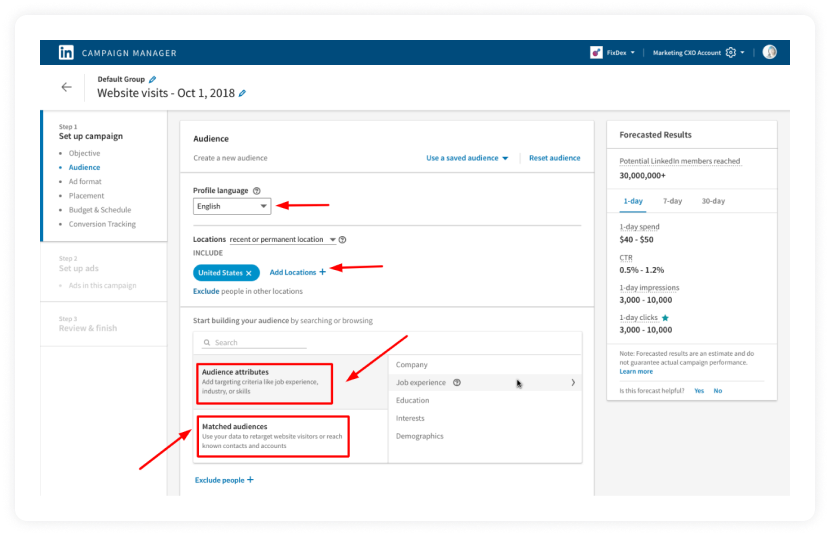Click Exclude people in other locations link
The height and width of the screenshot is (536, 830).
pos(206,292)
